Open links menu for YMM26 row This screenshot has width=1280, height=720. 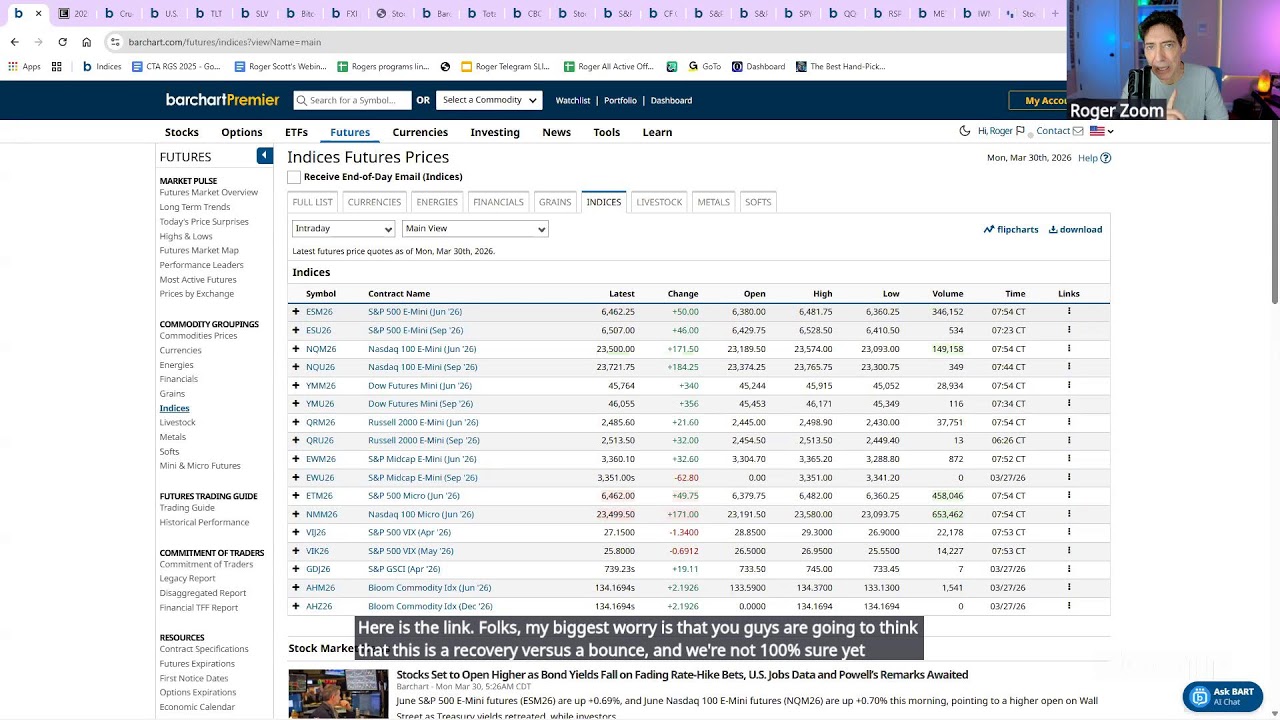pyautogui.click(x=1069, y=385)
